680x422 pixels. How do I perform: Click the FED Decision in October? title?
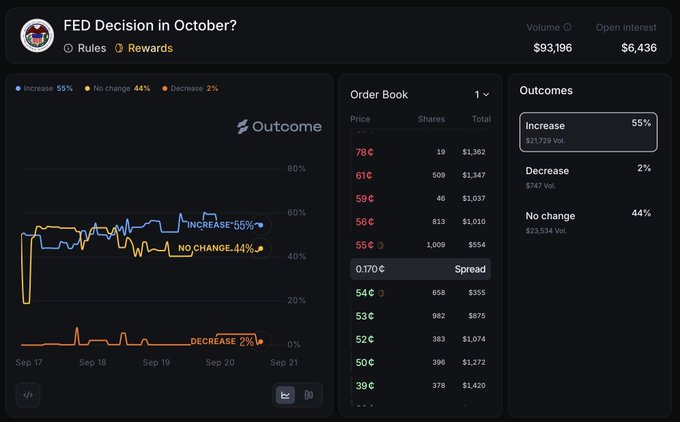point(150,25)
